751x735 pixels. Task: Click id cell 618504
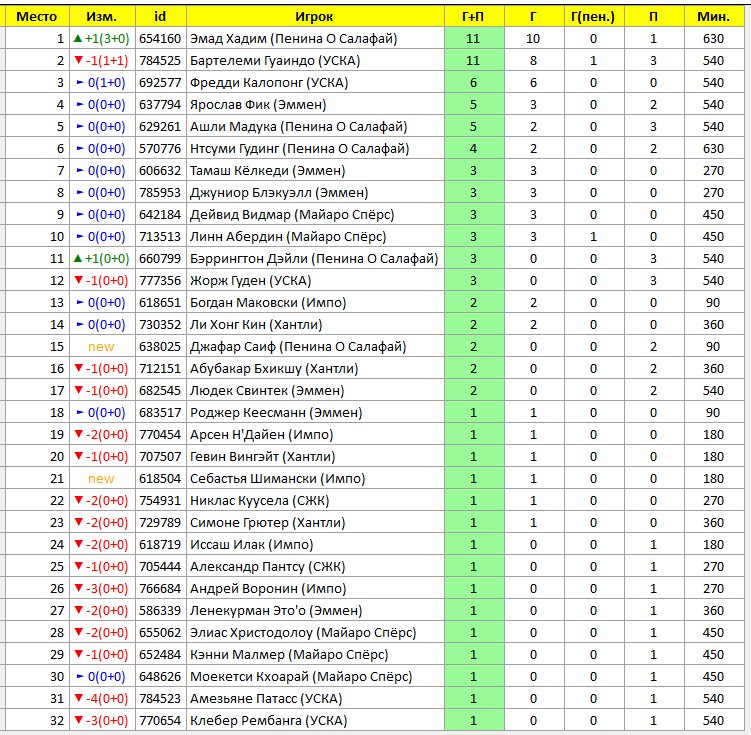(160, 479)
